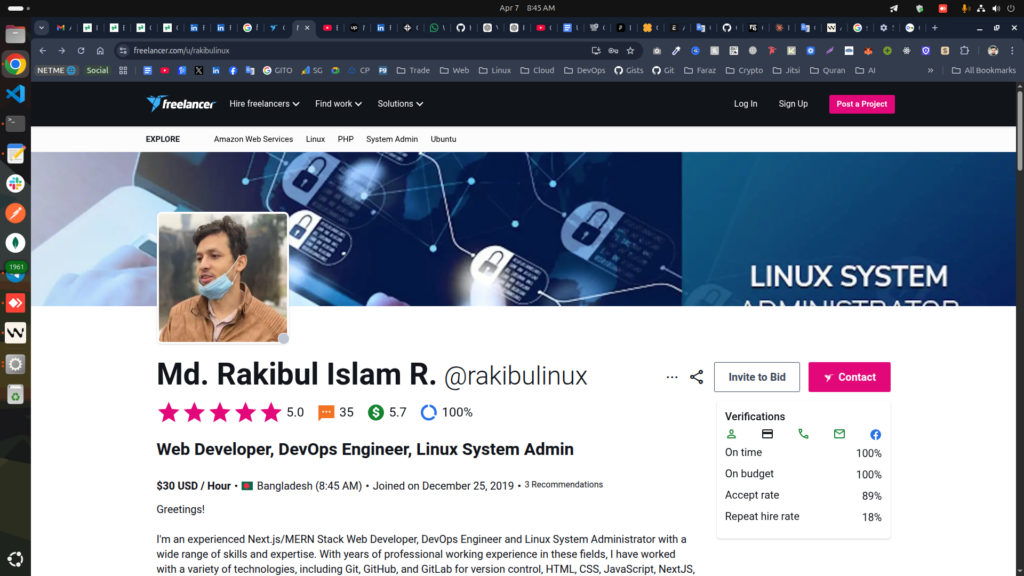The width and height of the screenshot is (1024, 576).
Task: Click the Sign Up link
Action: [x=793, y=104]
